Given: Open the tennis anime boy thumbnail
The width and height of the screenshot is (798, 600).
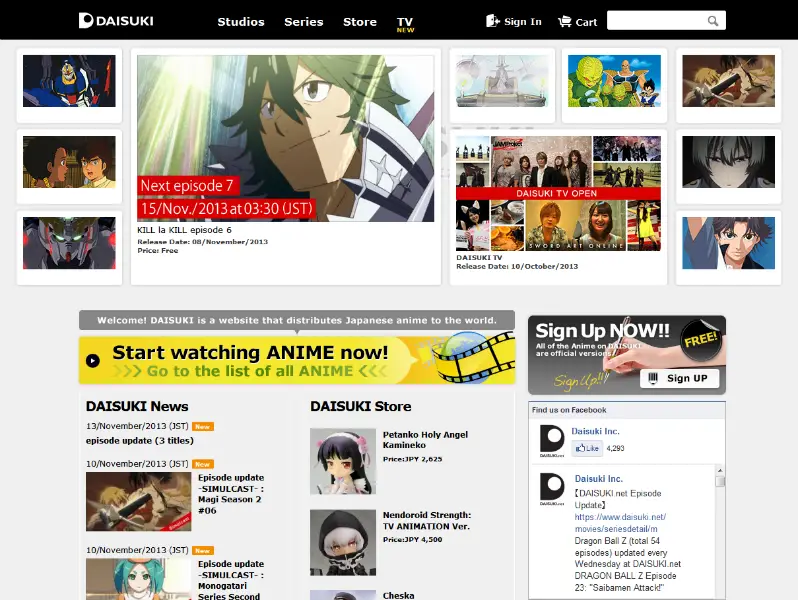Looking at the screenshot, I should click(728, 243).
